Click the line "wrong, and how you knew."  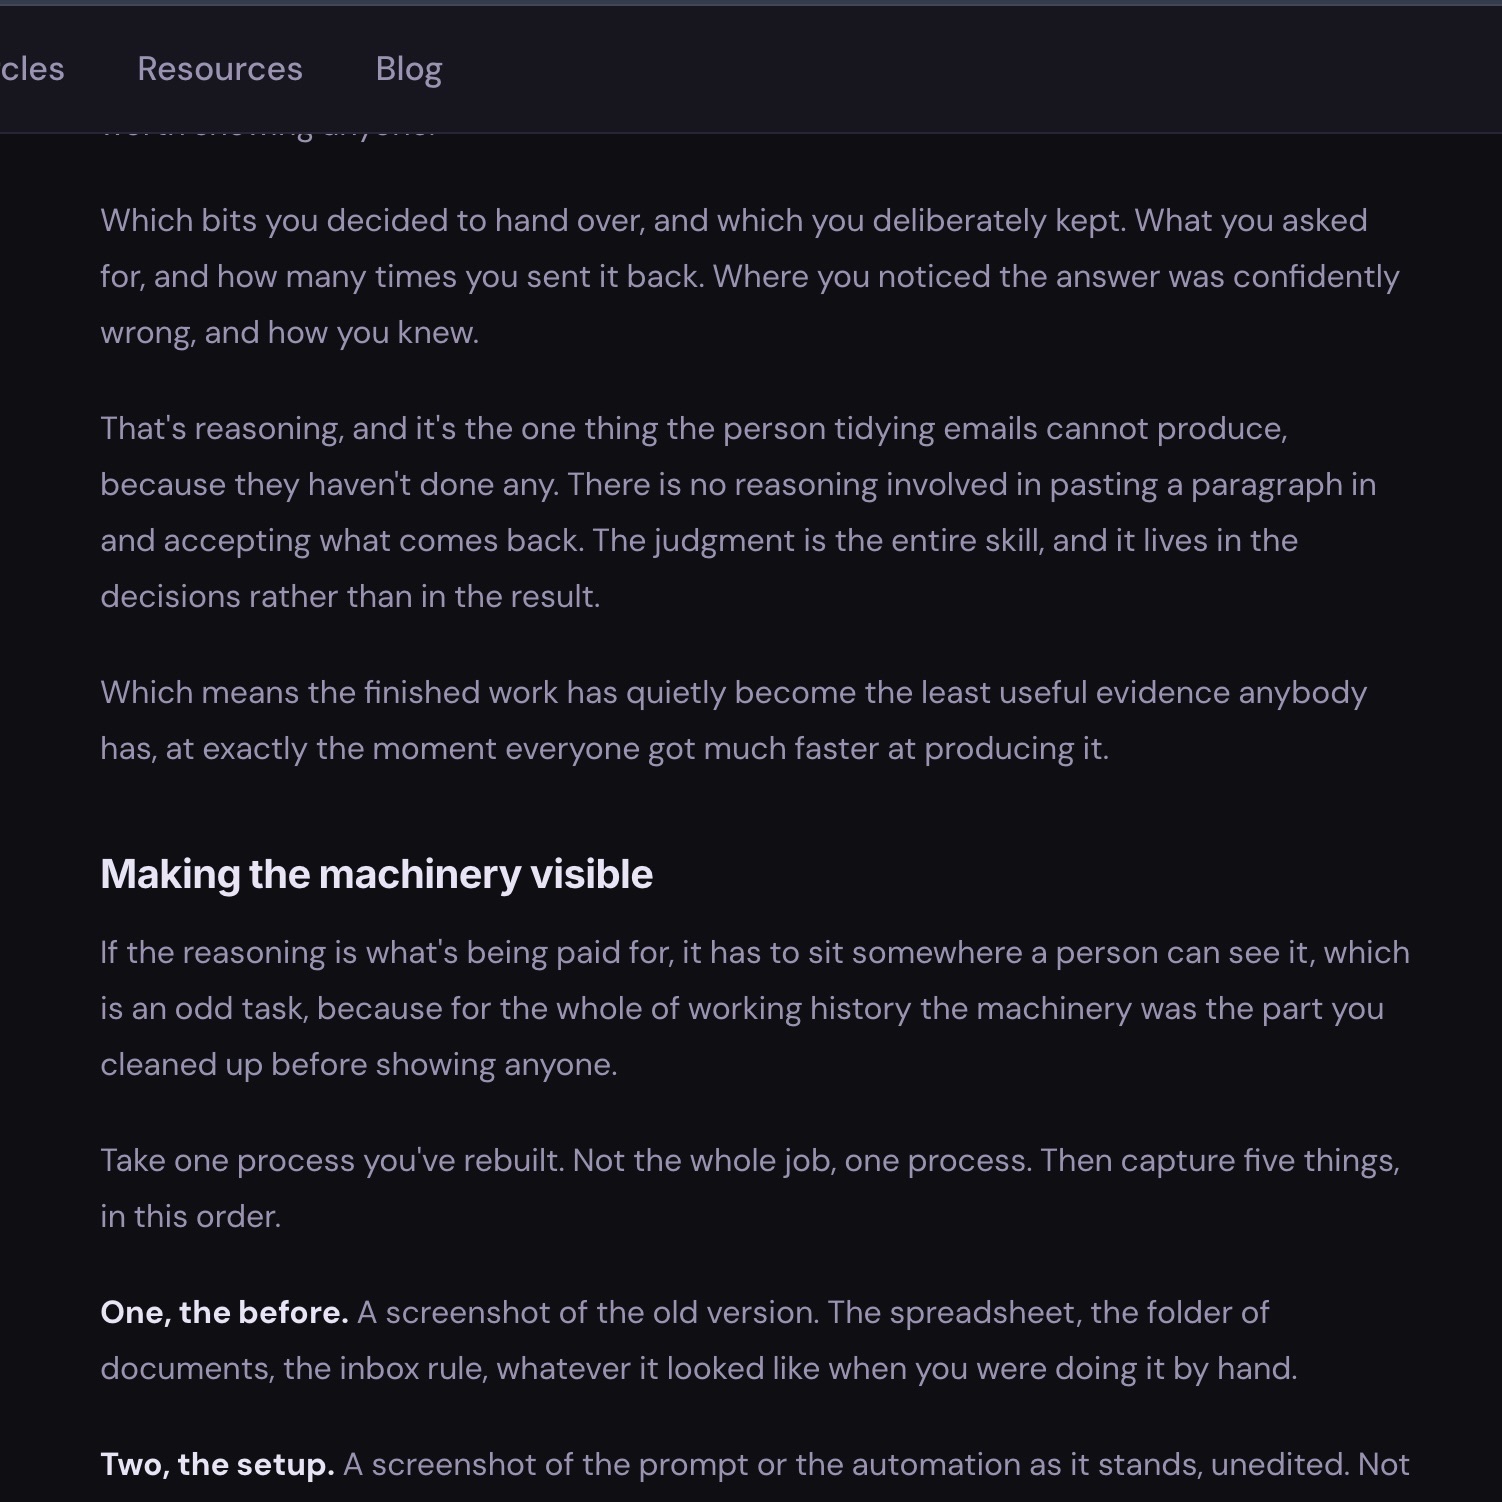click(x=290, y=332)
